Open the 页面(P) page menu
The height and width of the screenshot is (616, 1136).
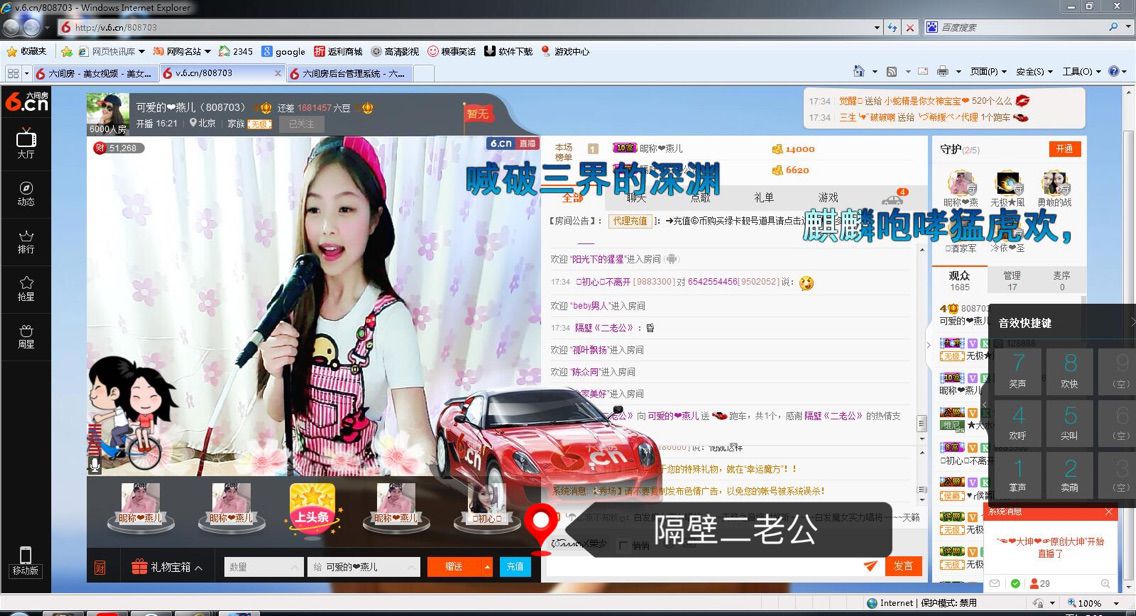987,71
